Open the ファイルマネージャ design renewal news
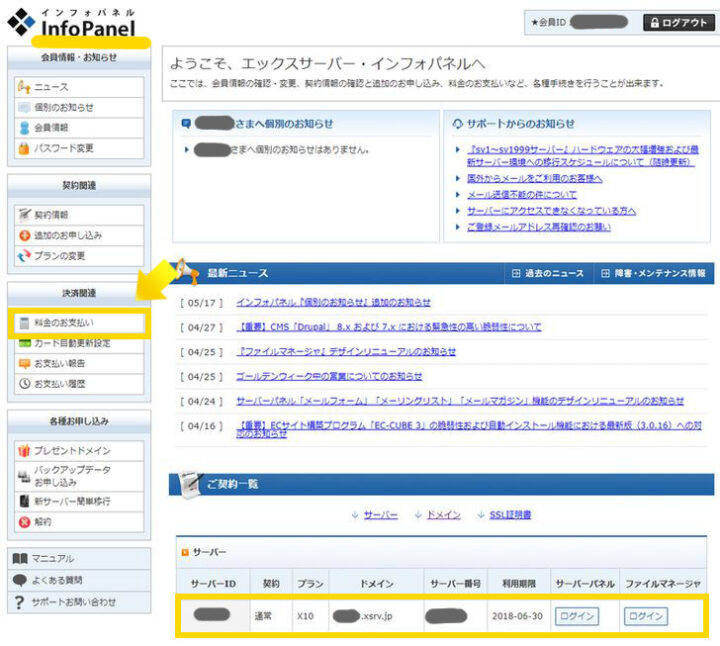 coord(346,352)
